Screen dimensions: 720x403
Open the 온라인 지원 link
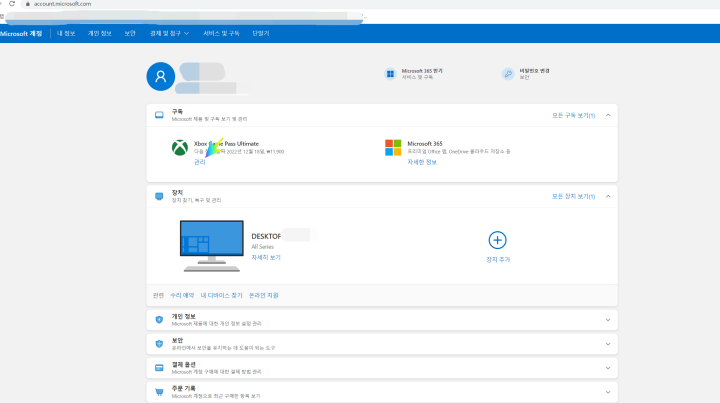pos(264,295)
